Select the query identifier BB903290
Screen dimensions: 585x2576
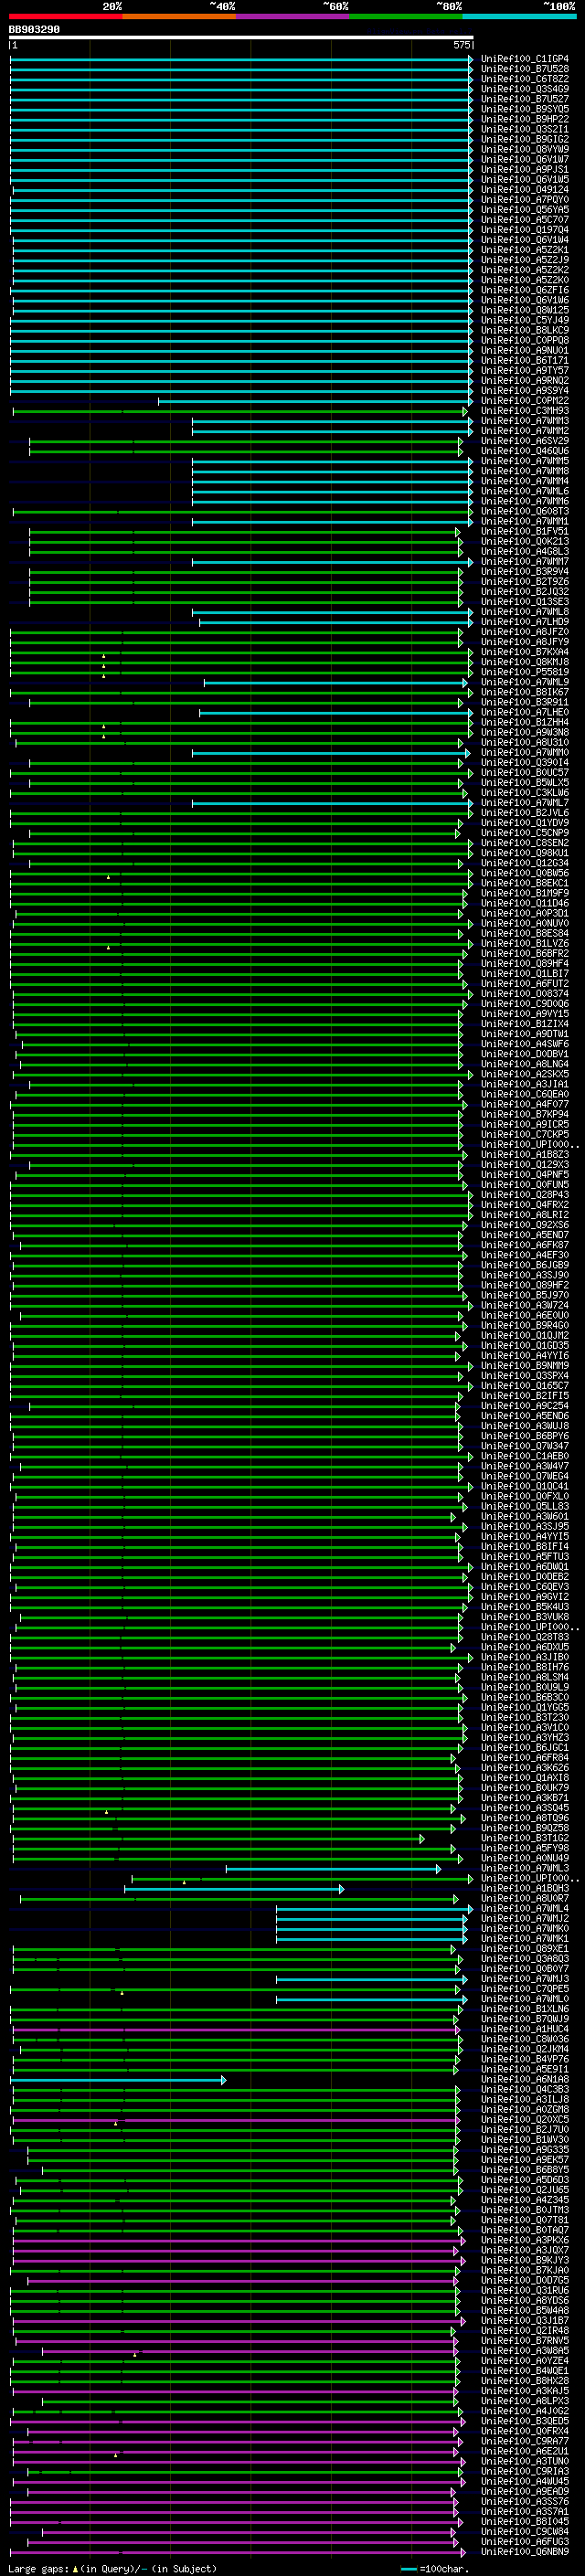point(34,30)
